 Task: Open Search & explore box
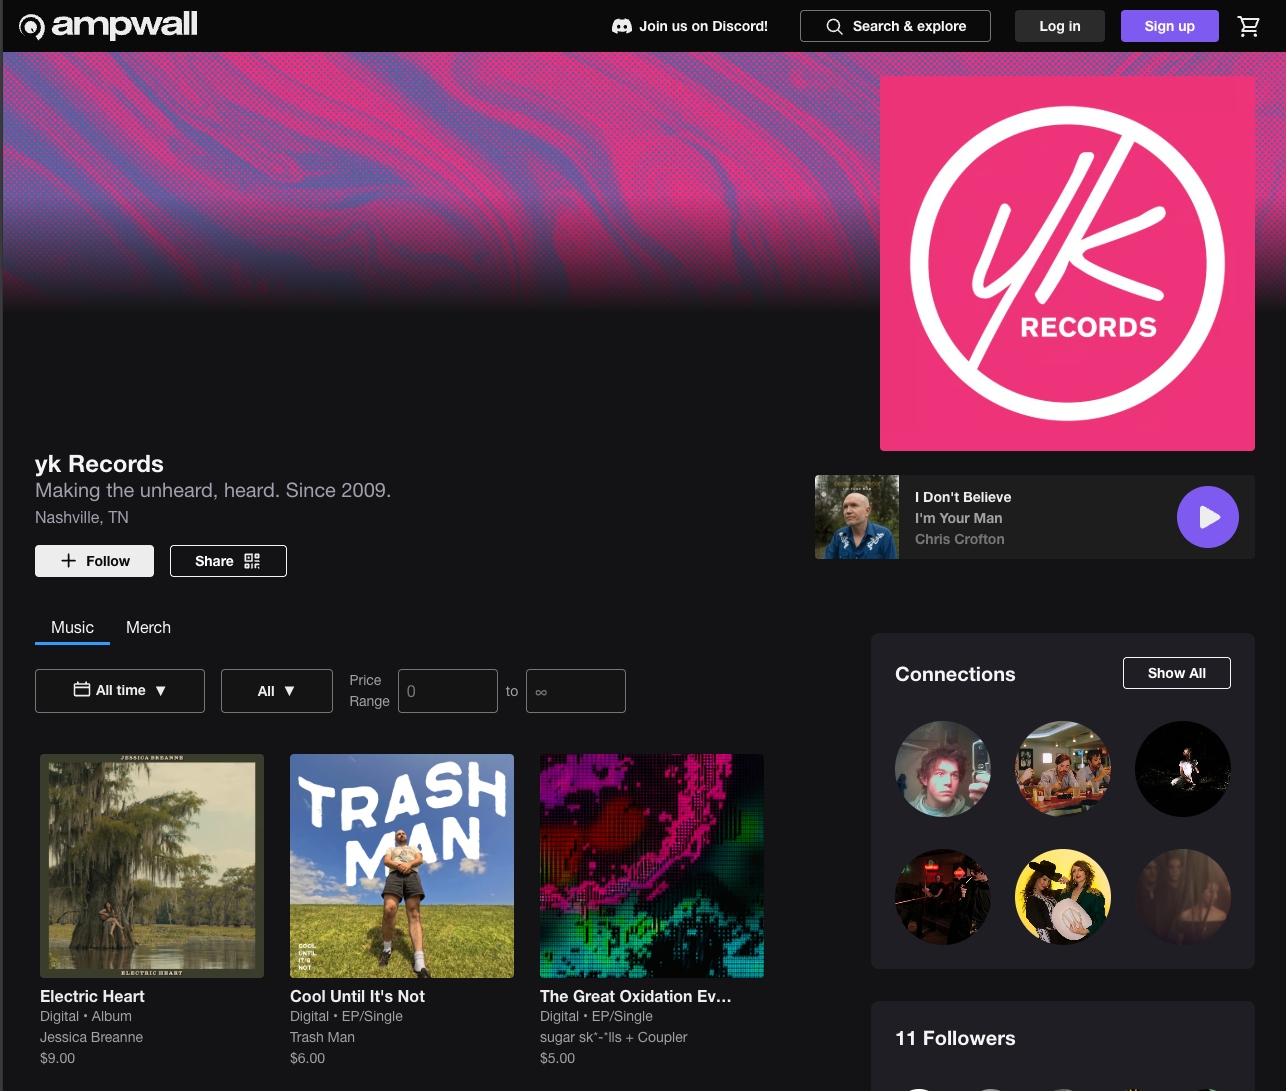pyautogui.click(x=895, y=27)
